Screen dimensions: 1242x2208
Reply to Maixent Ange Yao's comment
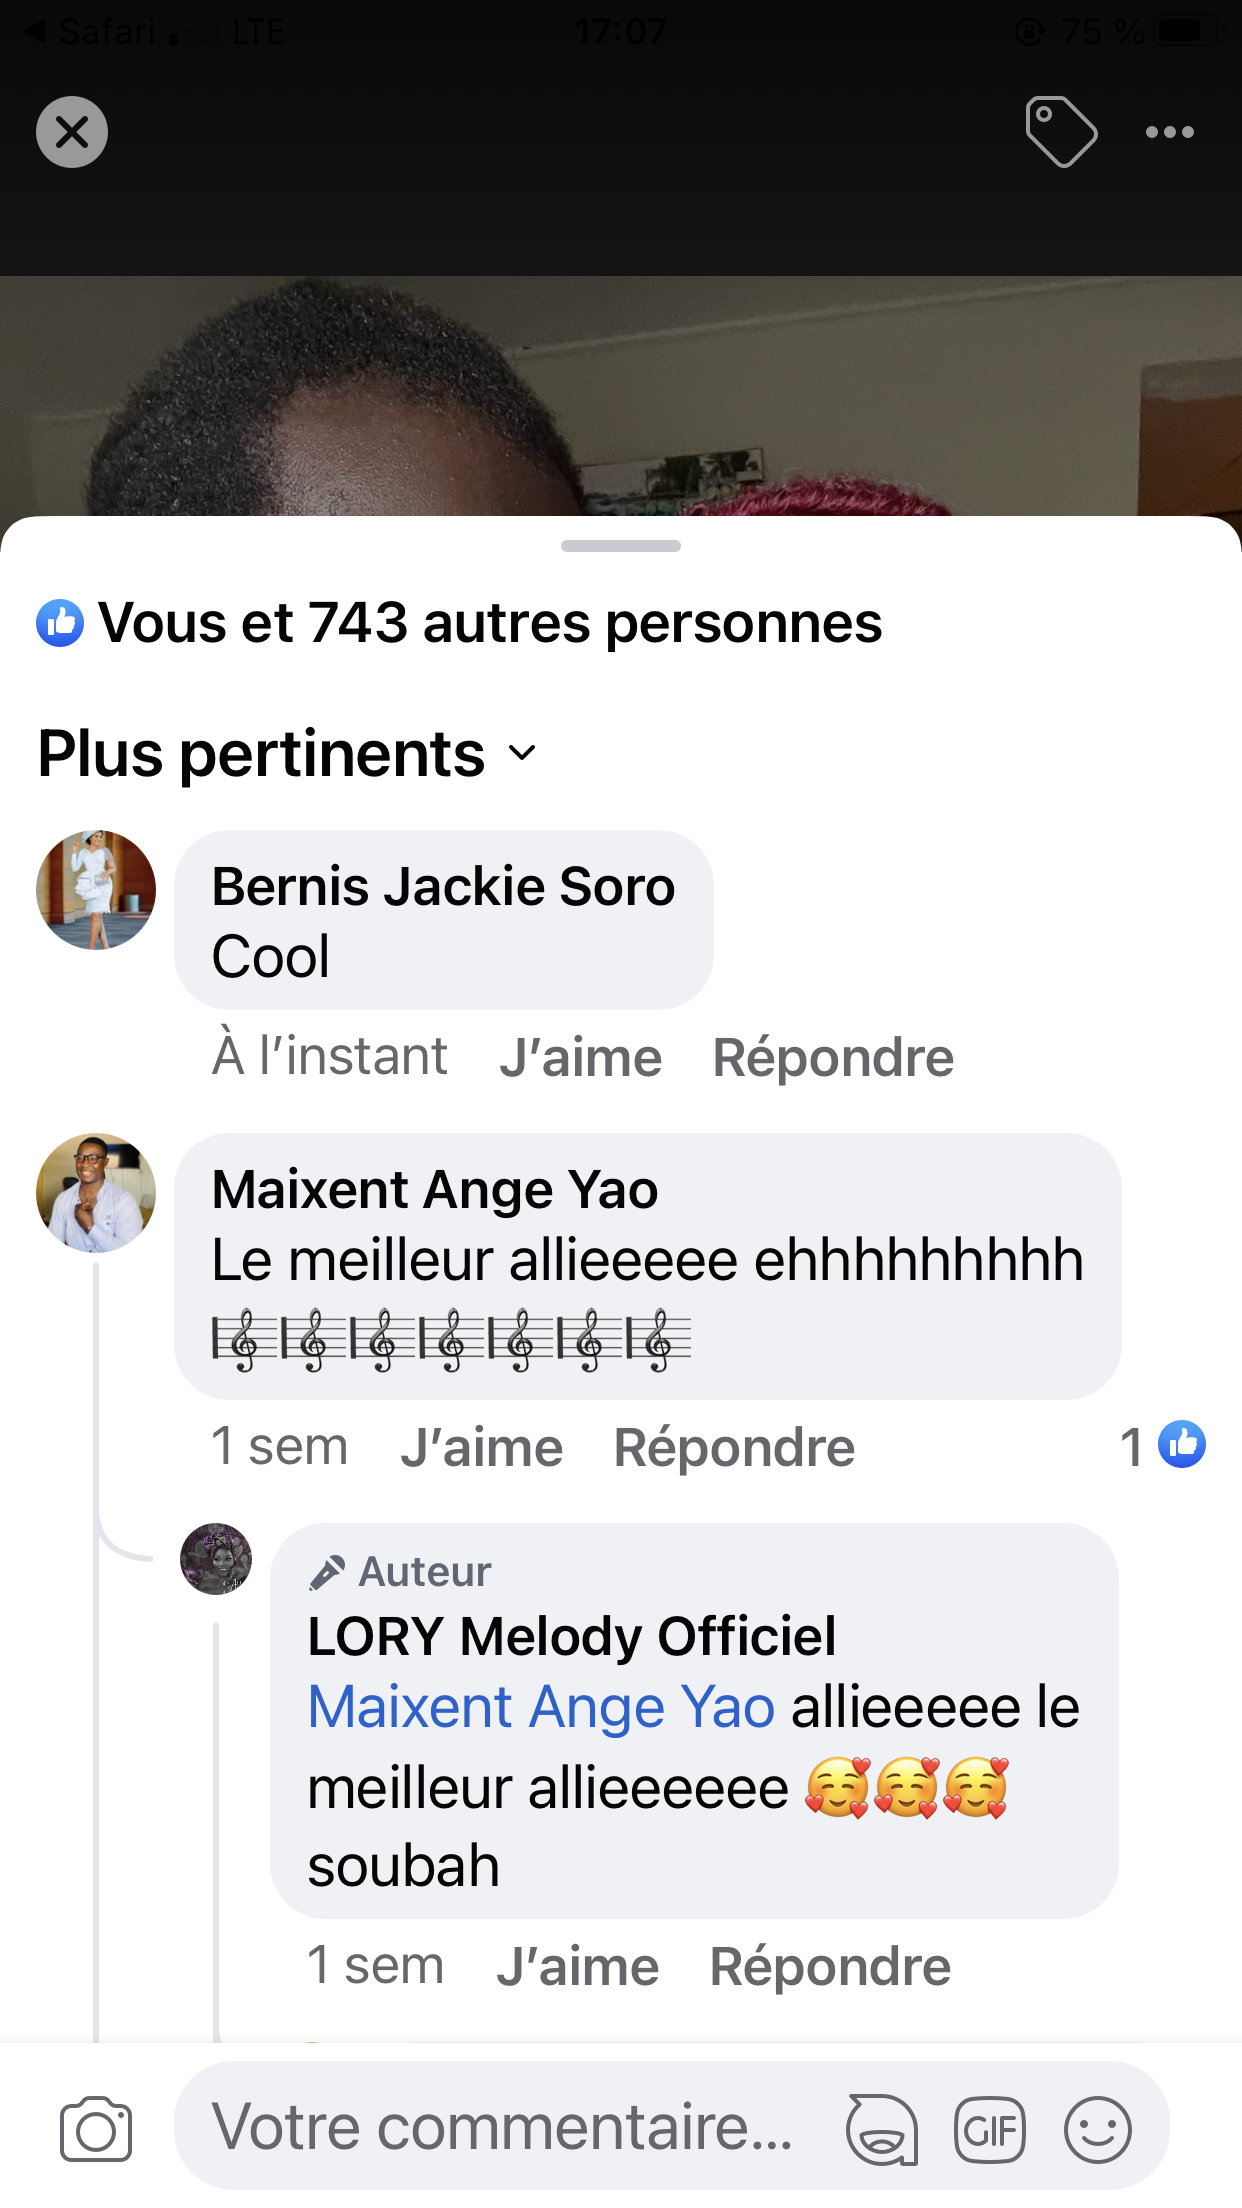(734, 1447)
